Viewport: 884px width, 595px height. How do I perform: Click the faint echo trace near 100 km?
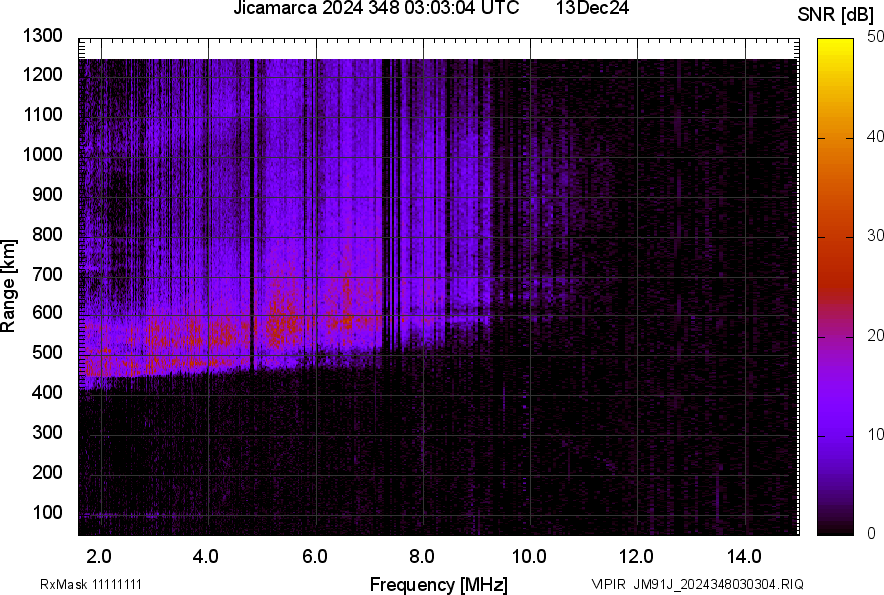[120, 515]
